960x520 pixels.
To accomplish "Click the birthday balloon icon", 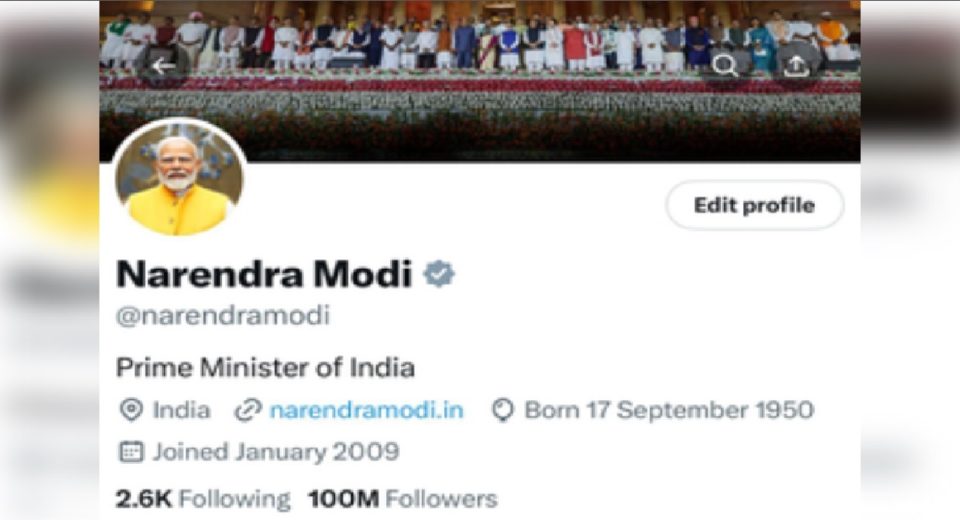I will (x=503, y=410).
